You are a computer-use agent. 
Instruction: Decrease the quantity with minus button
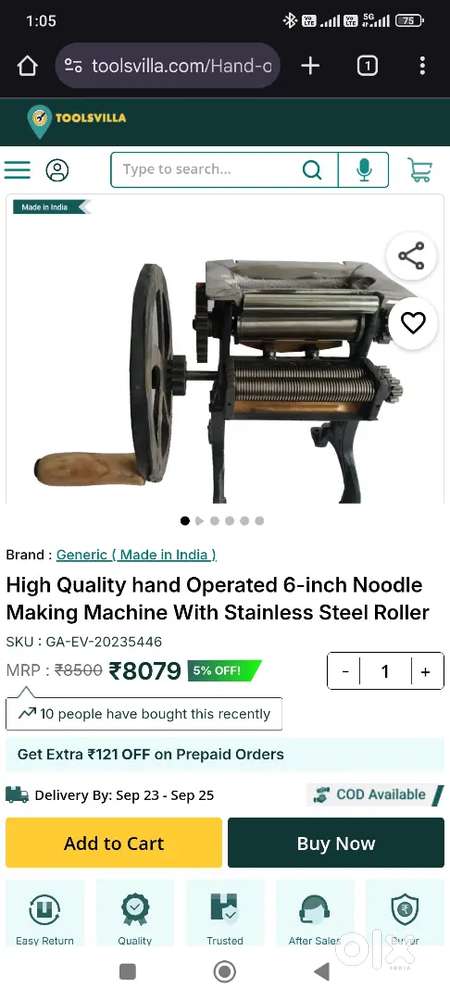pos(345,672)
